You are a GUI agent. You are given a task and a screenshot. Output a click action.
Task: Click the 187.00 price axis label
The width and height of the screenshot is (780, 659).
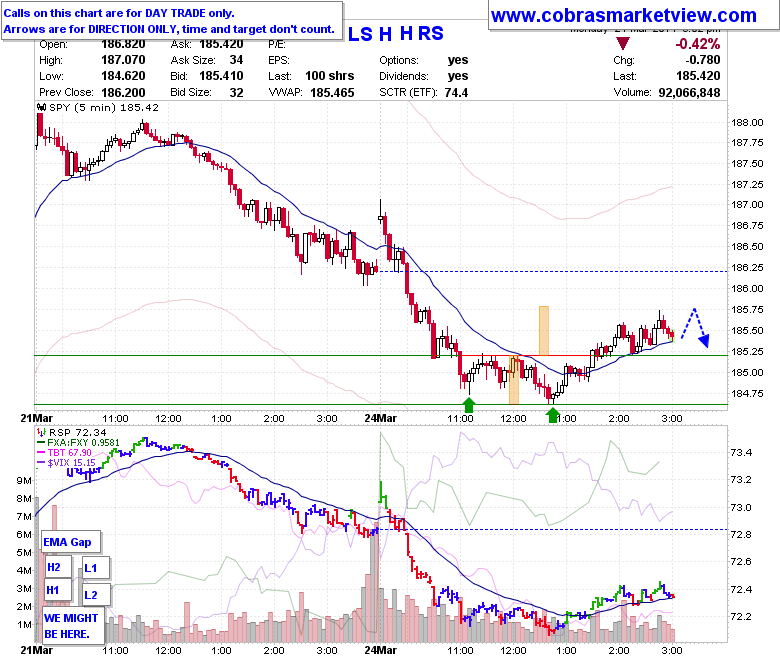click(747, 204)
